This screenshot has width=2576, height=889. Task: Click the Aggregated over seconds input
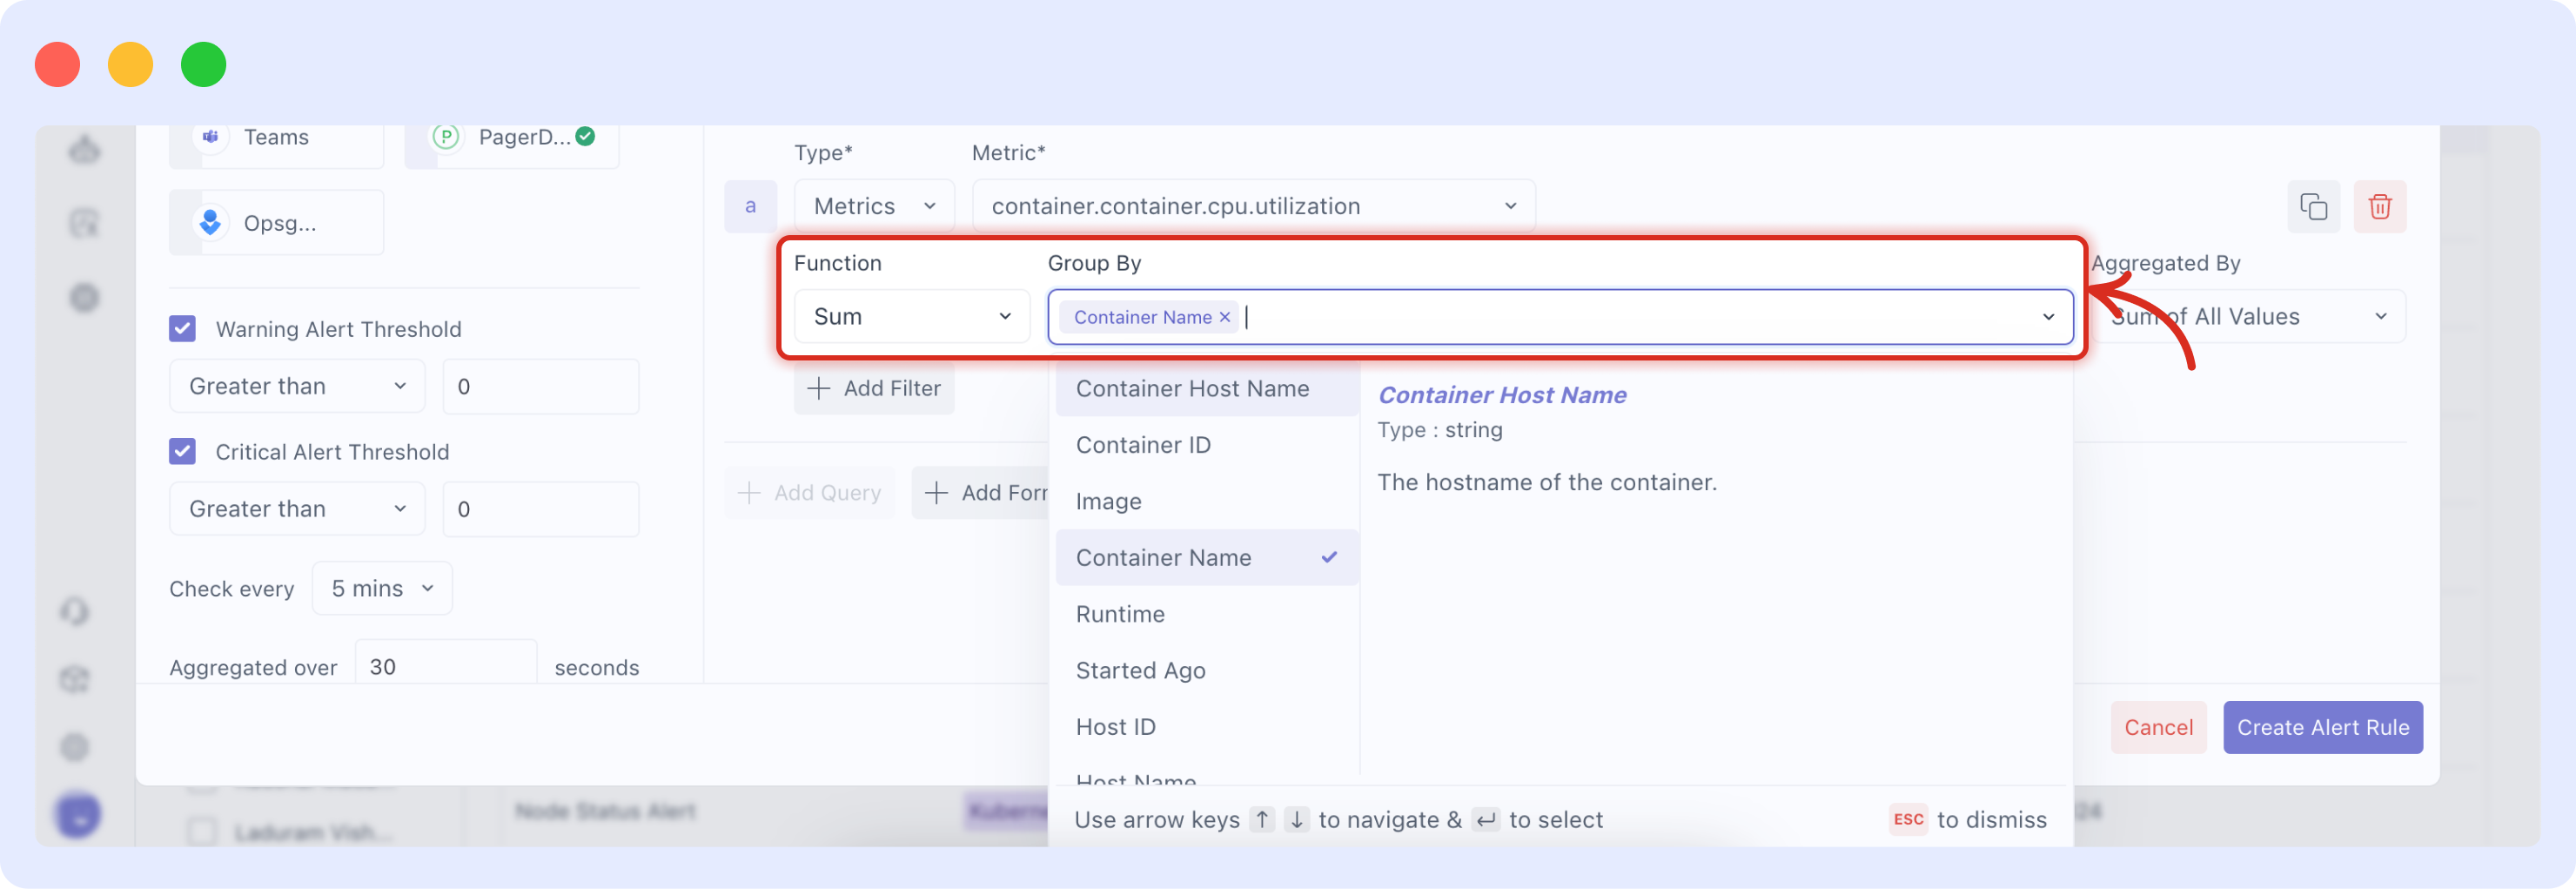point(446,666)
